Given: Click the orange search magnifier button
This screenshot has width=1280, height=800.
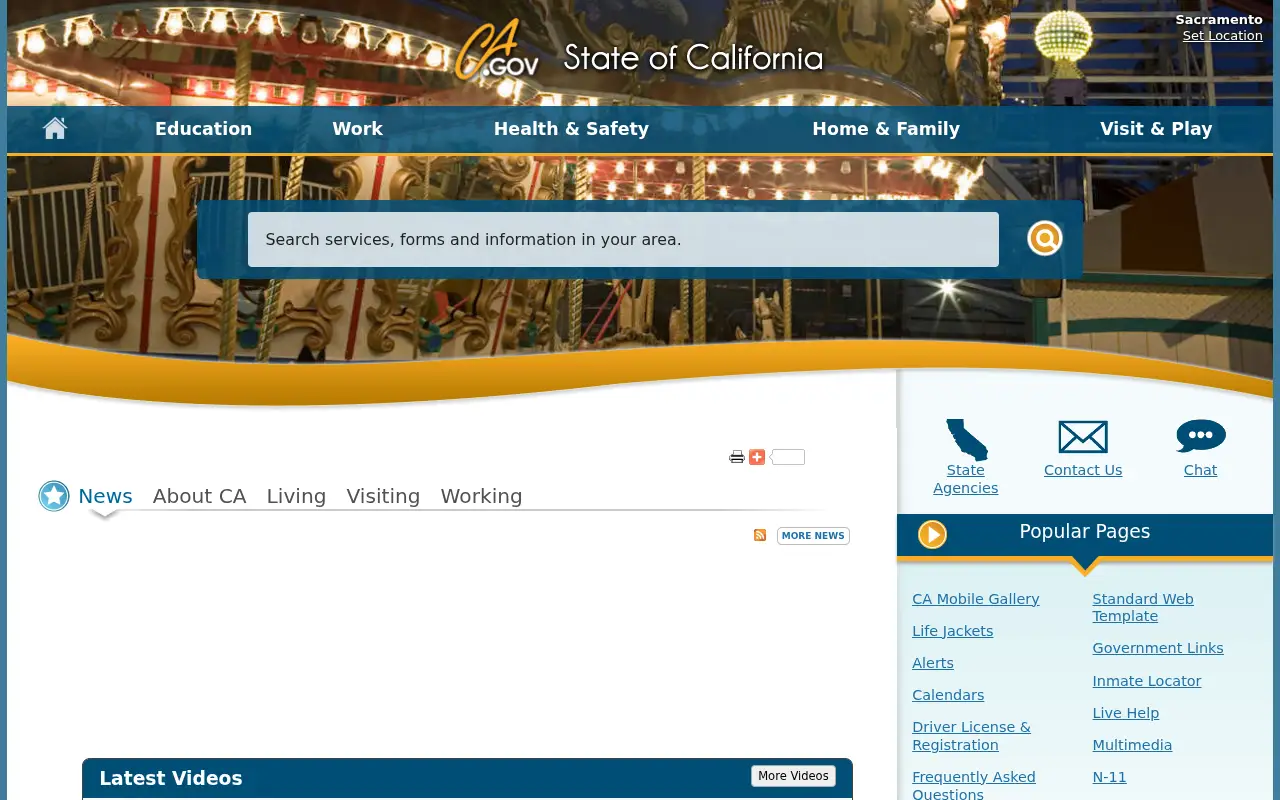Looking at the screenshot, I should point(1044,238).
